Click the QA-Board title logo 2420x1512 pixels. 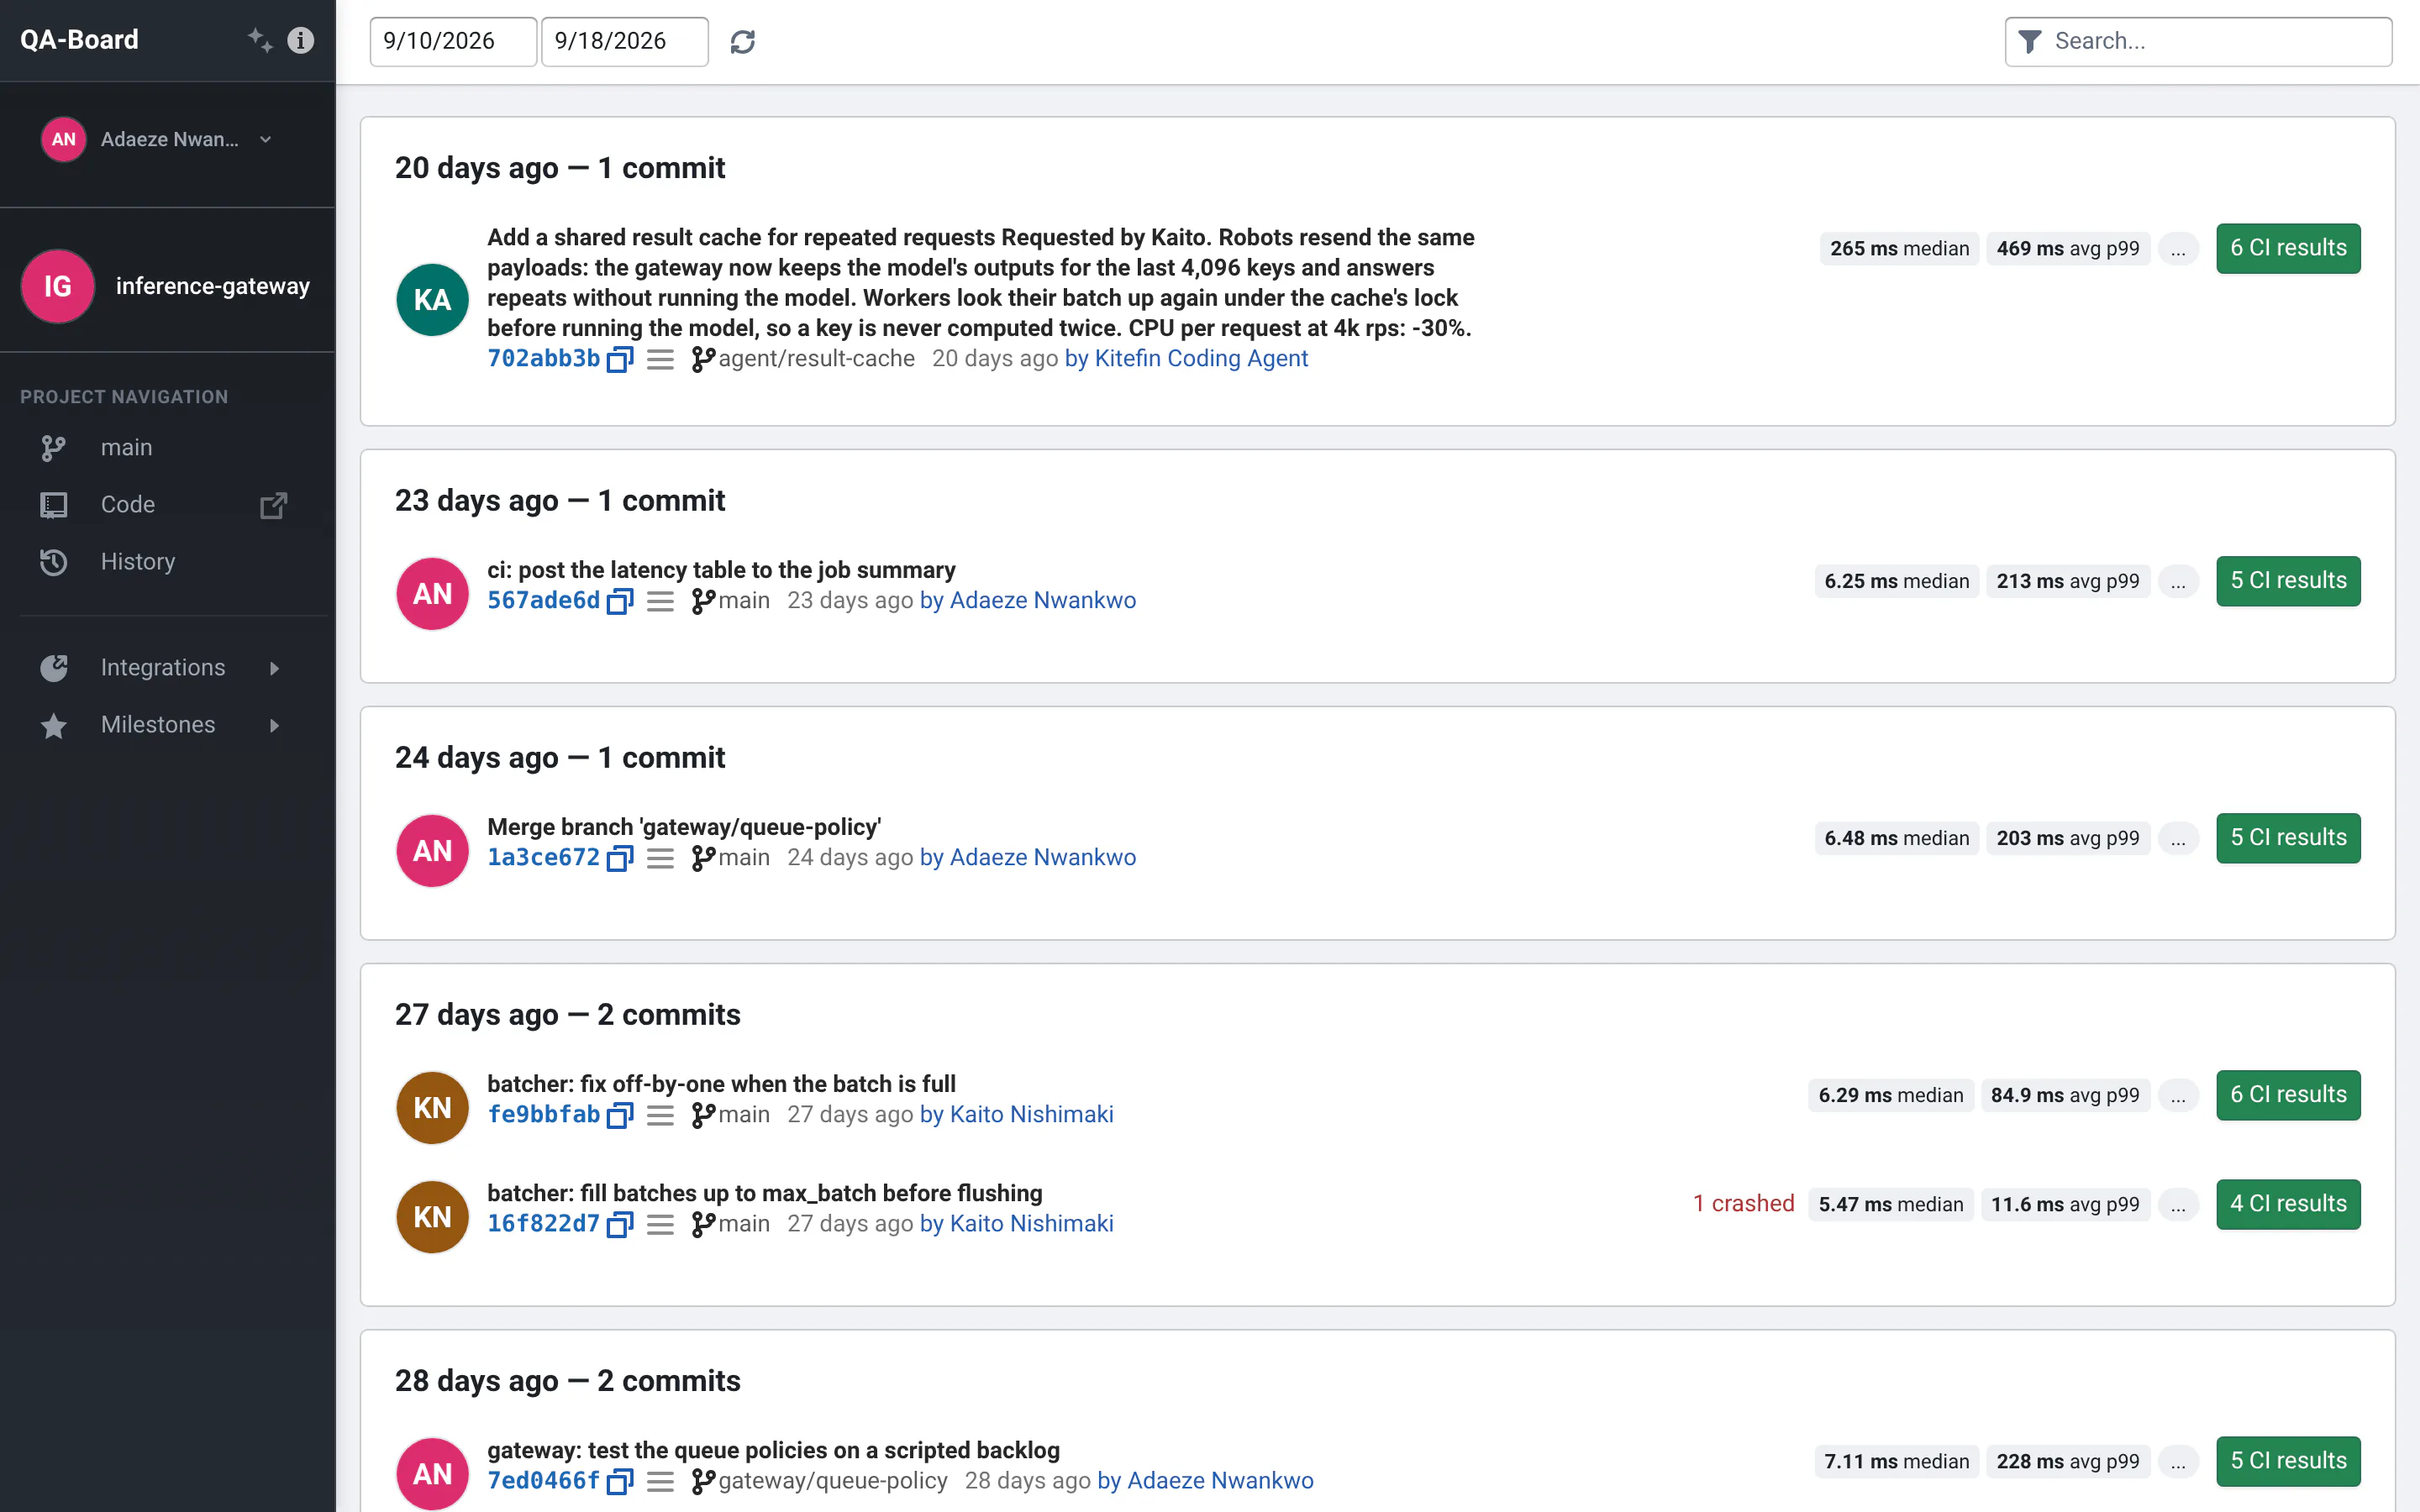coord(79,40)
